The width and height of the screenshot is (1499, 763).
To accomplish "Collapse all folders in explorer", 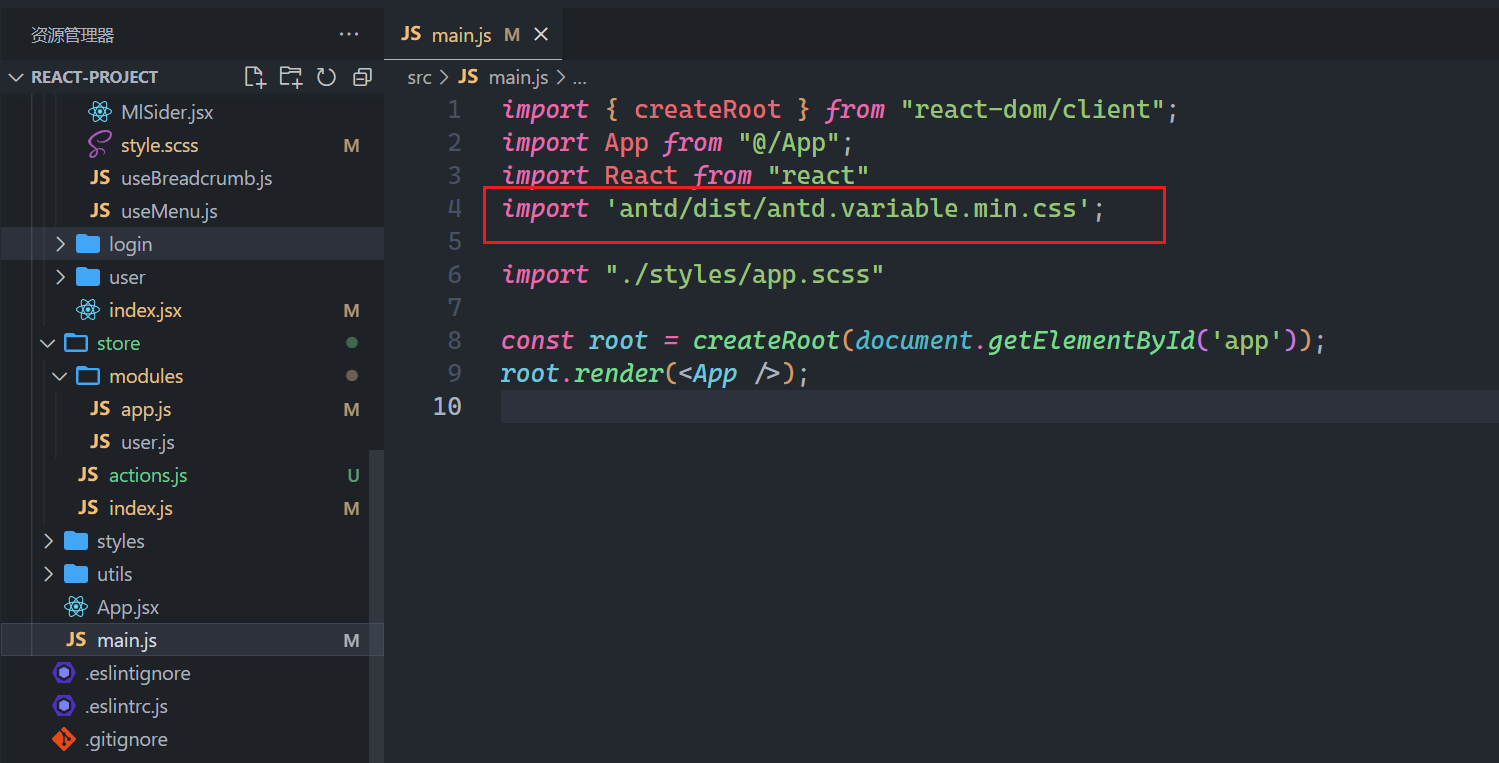I will tap(362, 77).
